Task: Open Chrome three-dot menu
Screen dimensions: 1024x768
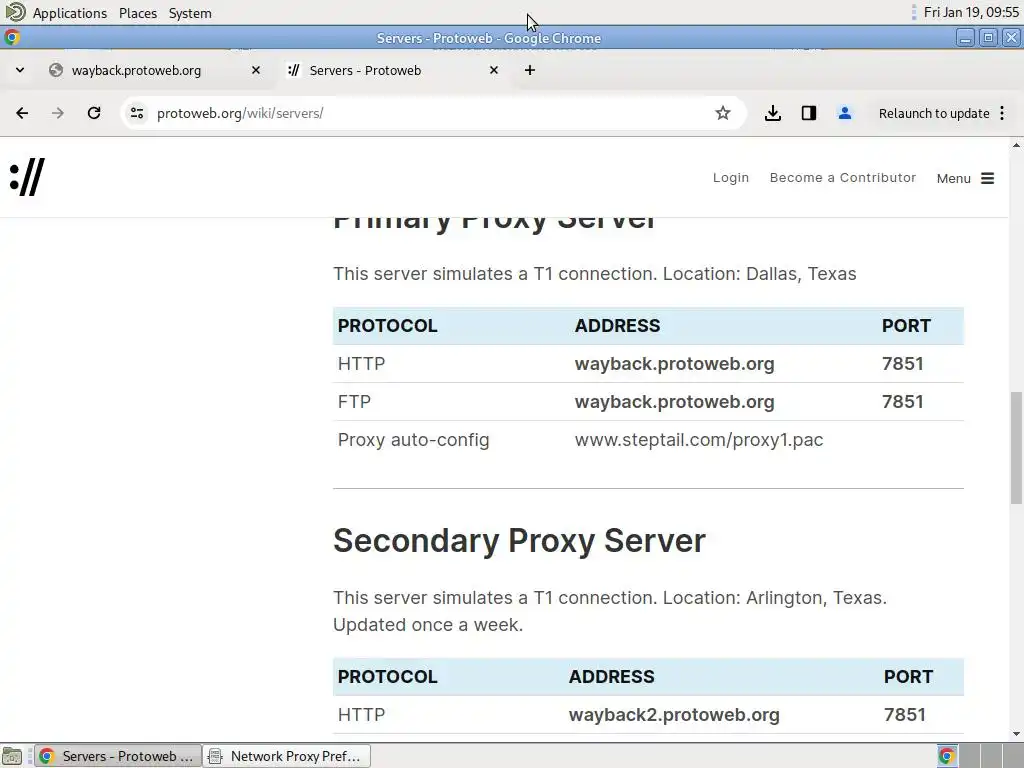Action: pos(1002,113)
